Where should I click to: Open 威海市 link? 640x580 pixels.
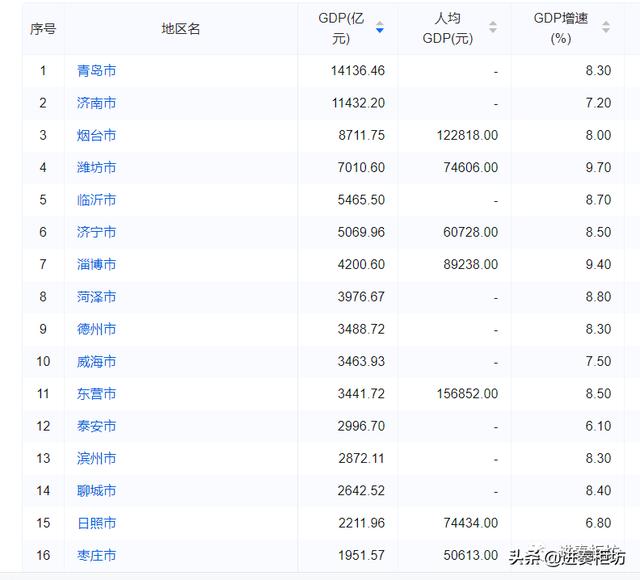click(x=96, y=361)
